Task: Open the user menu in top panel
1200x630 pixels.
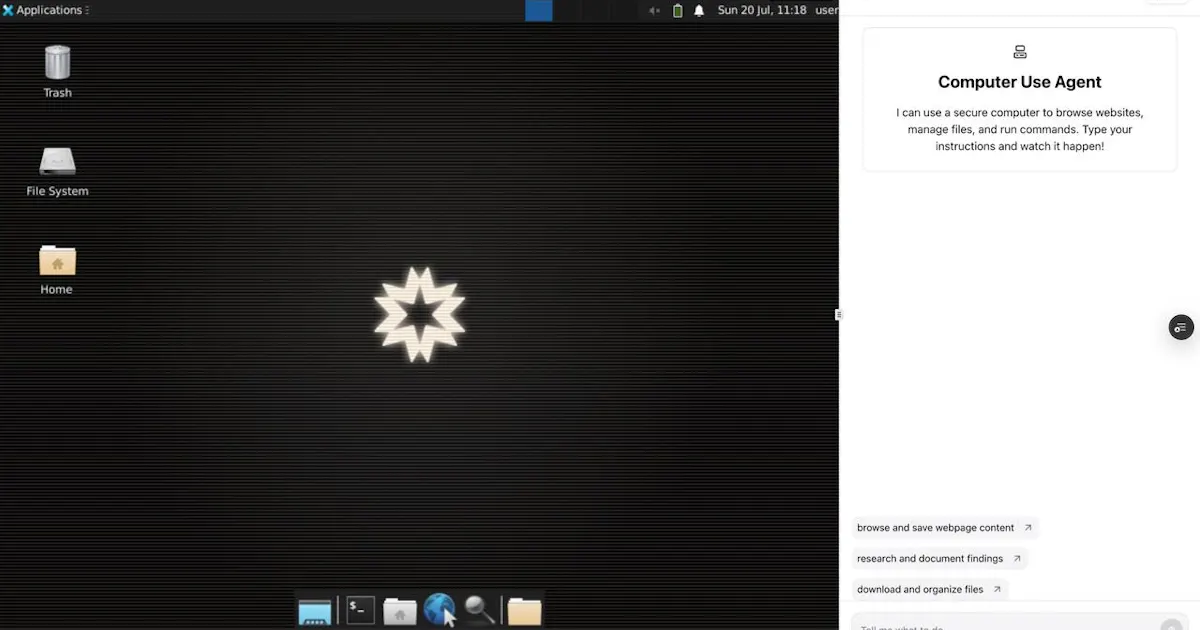Action: 827,10
